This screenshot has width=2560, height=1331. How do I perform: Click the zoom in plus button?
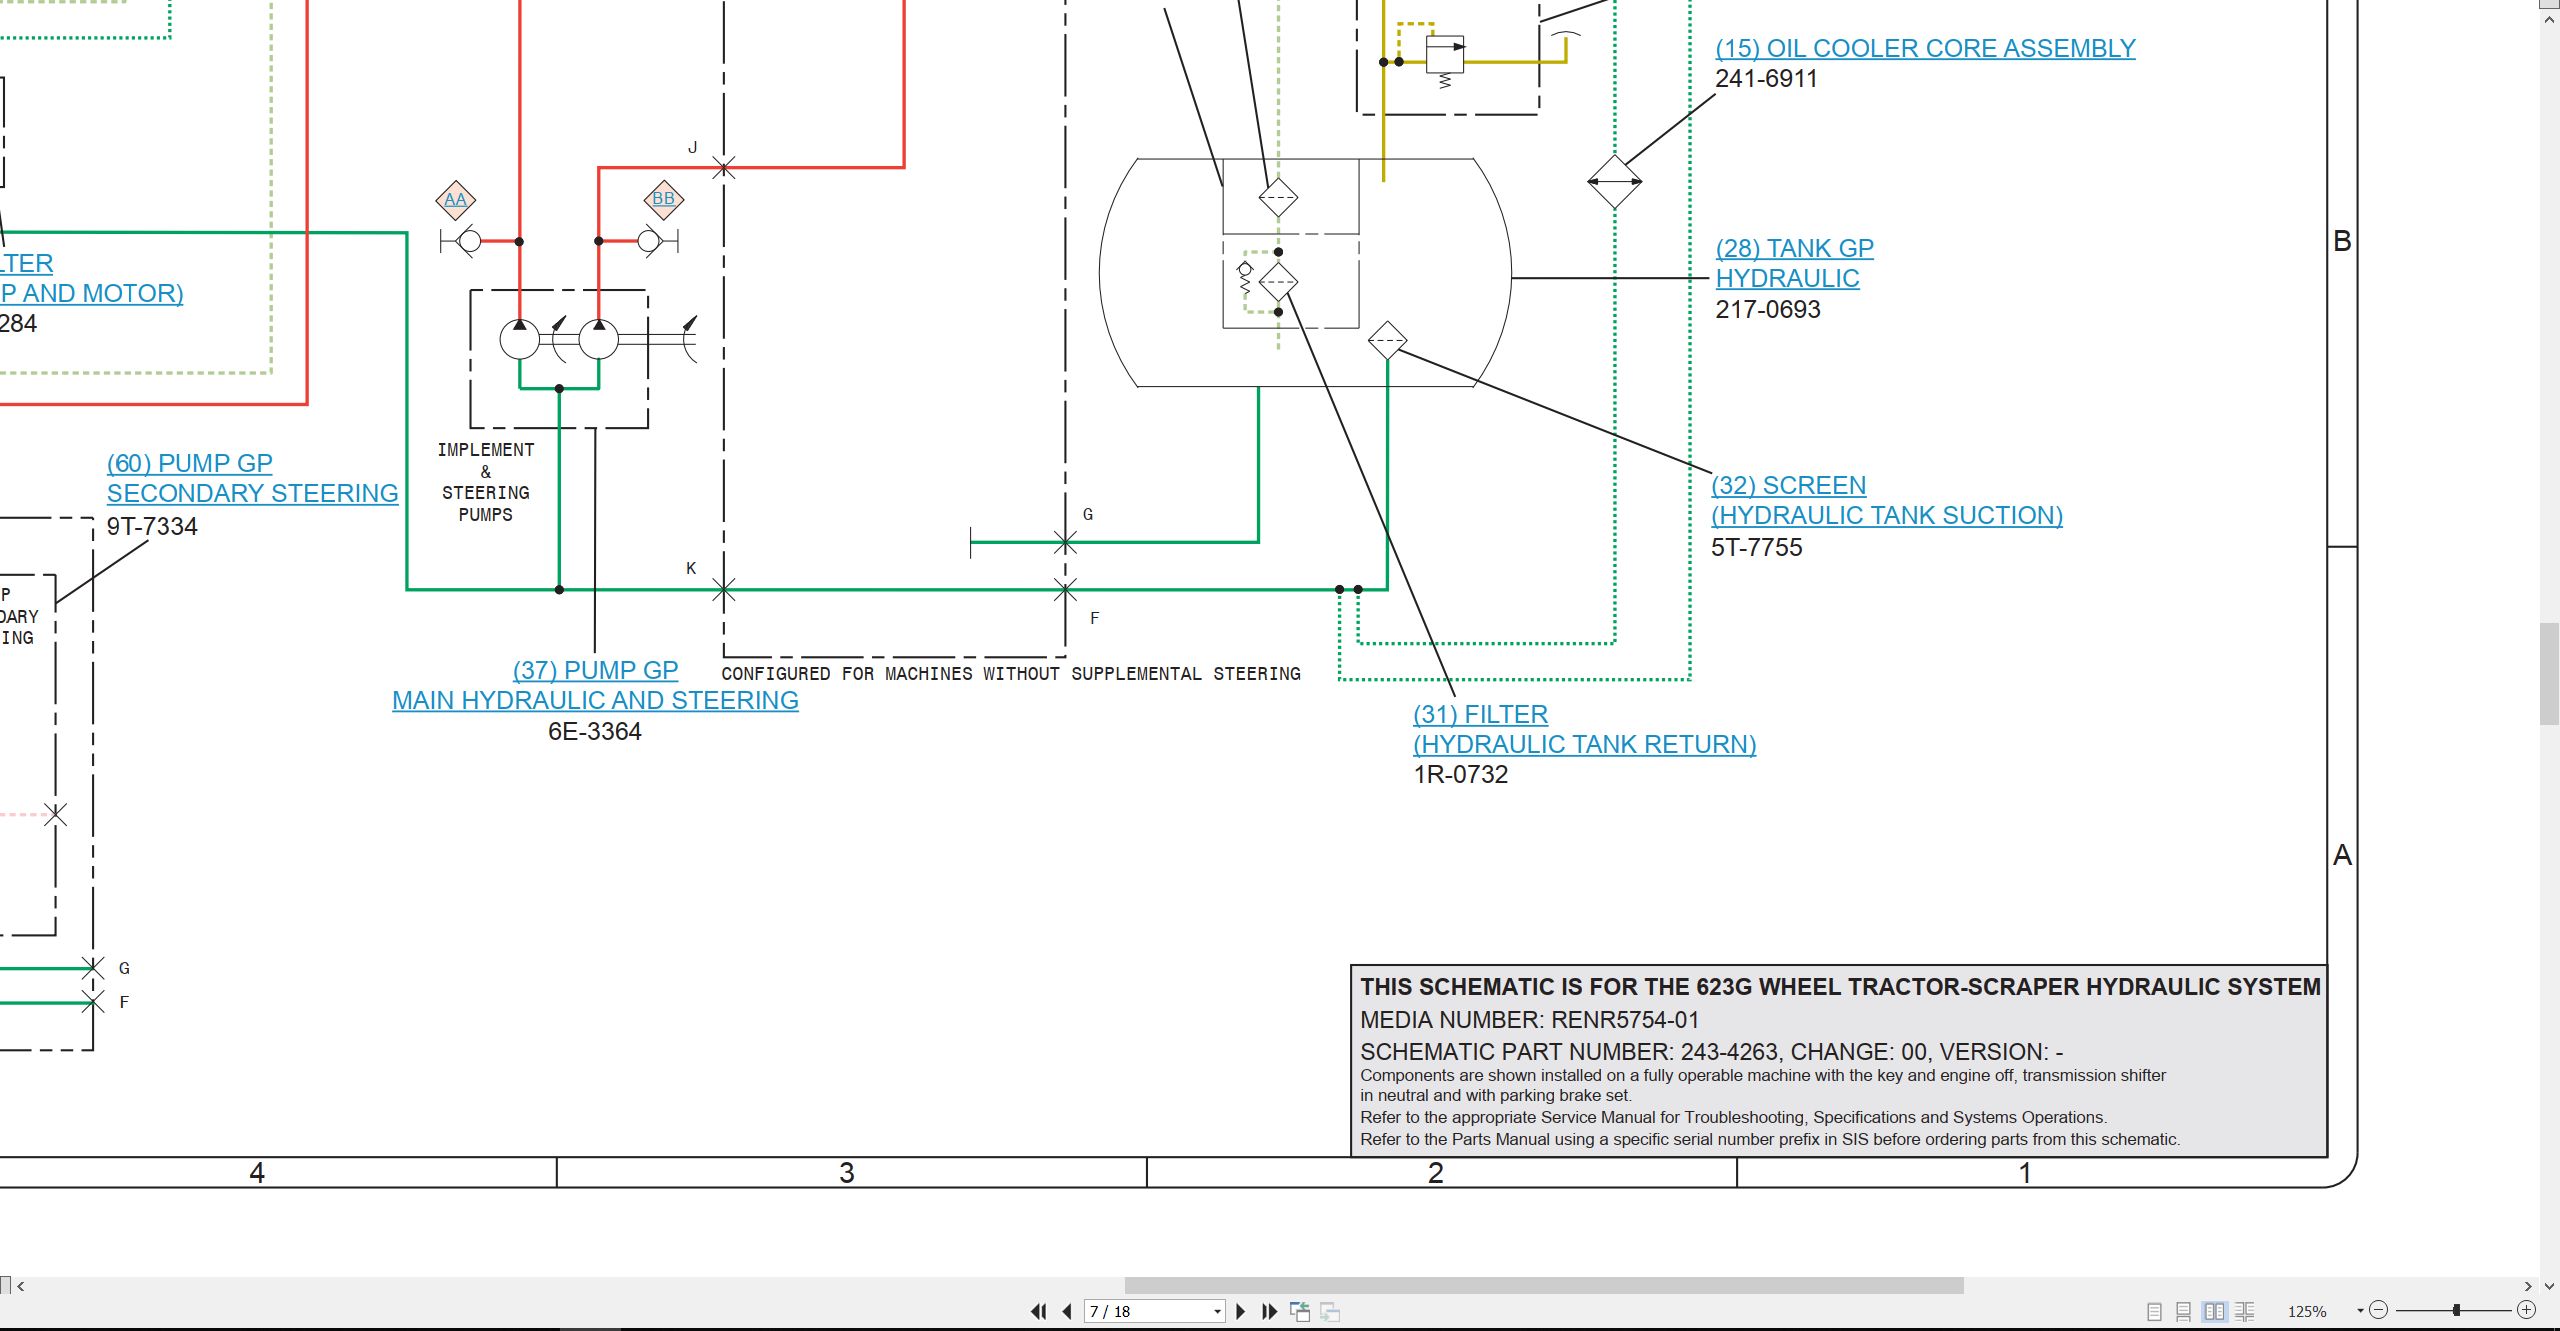coord(2526,1310)
